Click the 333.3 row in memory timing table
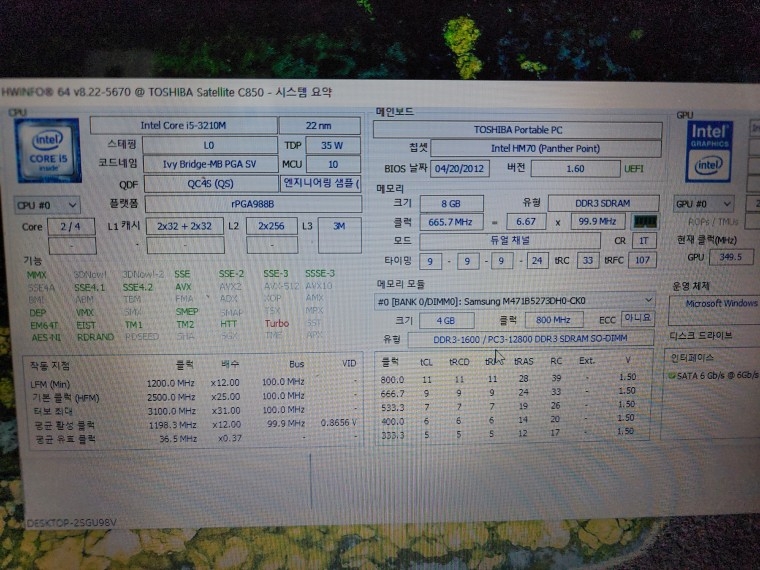The width and height of the screenshot is (760, 570). 508,434
